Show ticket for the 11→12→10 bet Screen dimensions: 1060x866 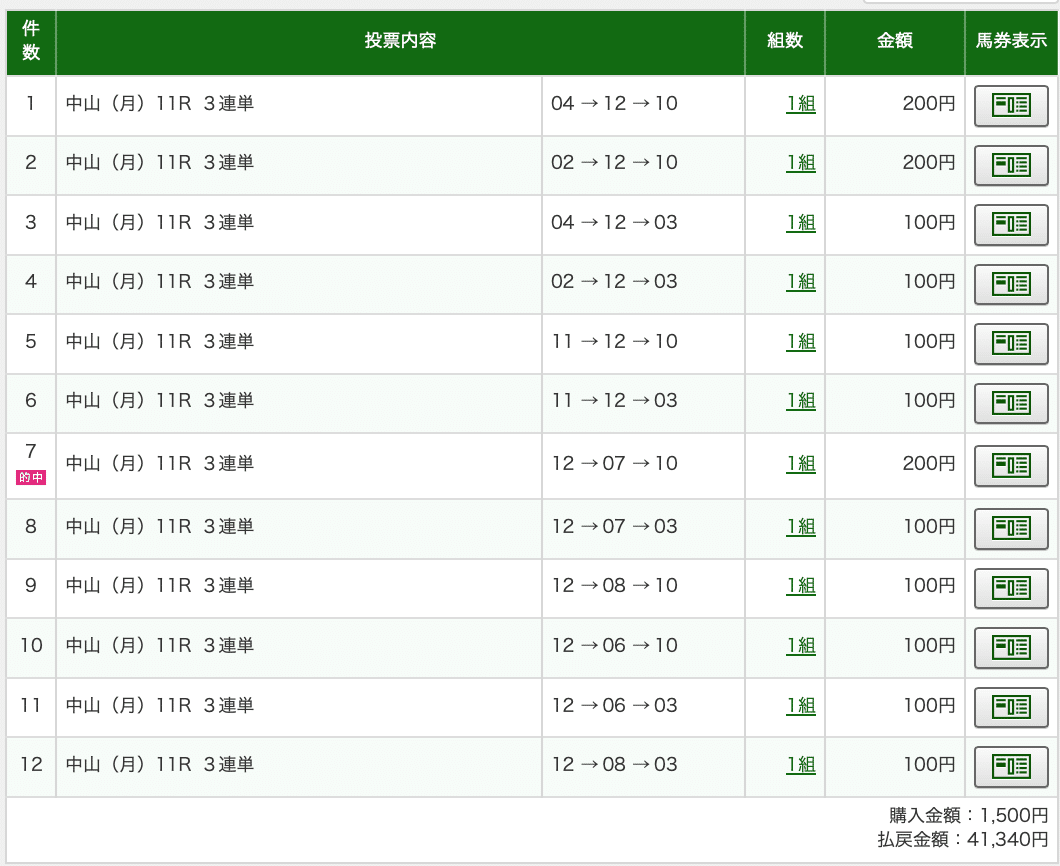[1010, 343]
